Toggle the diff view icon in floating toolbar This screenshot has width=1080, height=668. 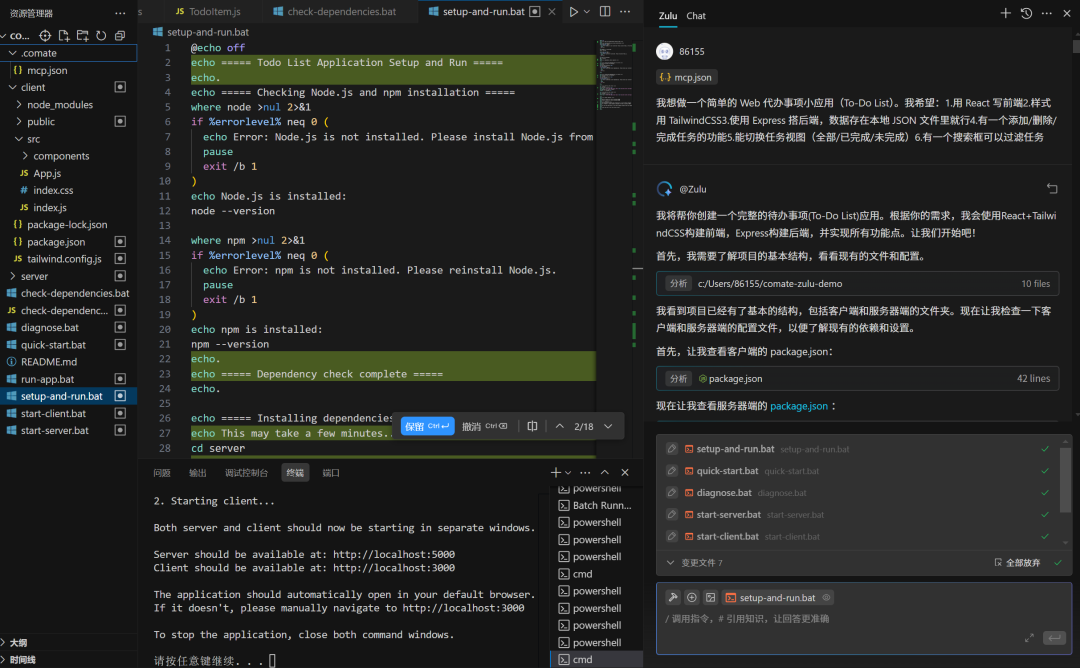tap(532, 426)
